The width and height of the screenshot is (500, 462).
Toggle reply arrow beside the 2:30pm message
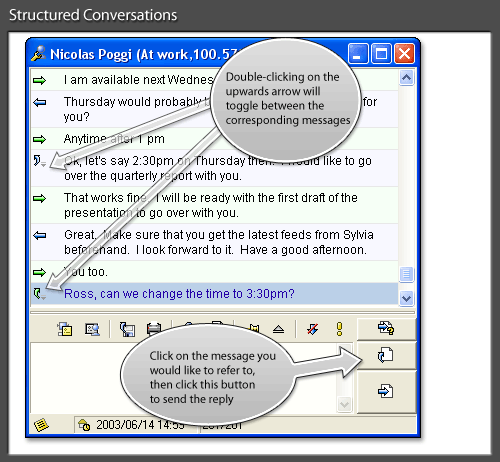coord(39,161)
